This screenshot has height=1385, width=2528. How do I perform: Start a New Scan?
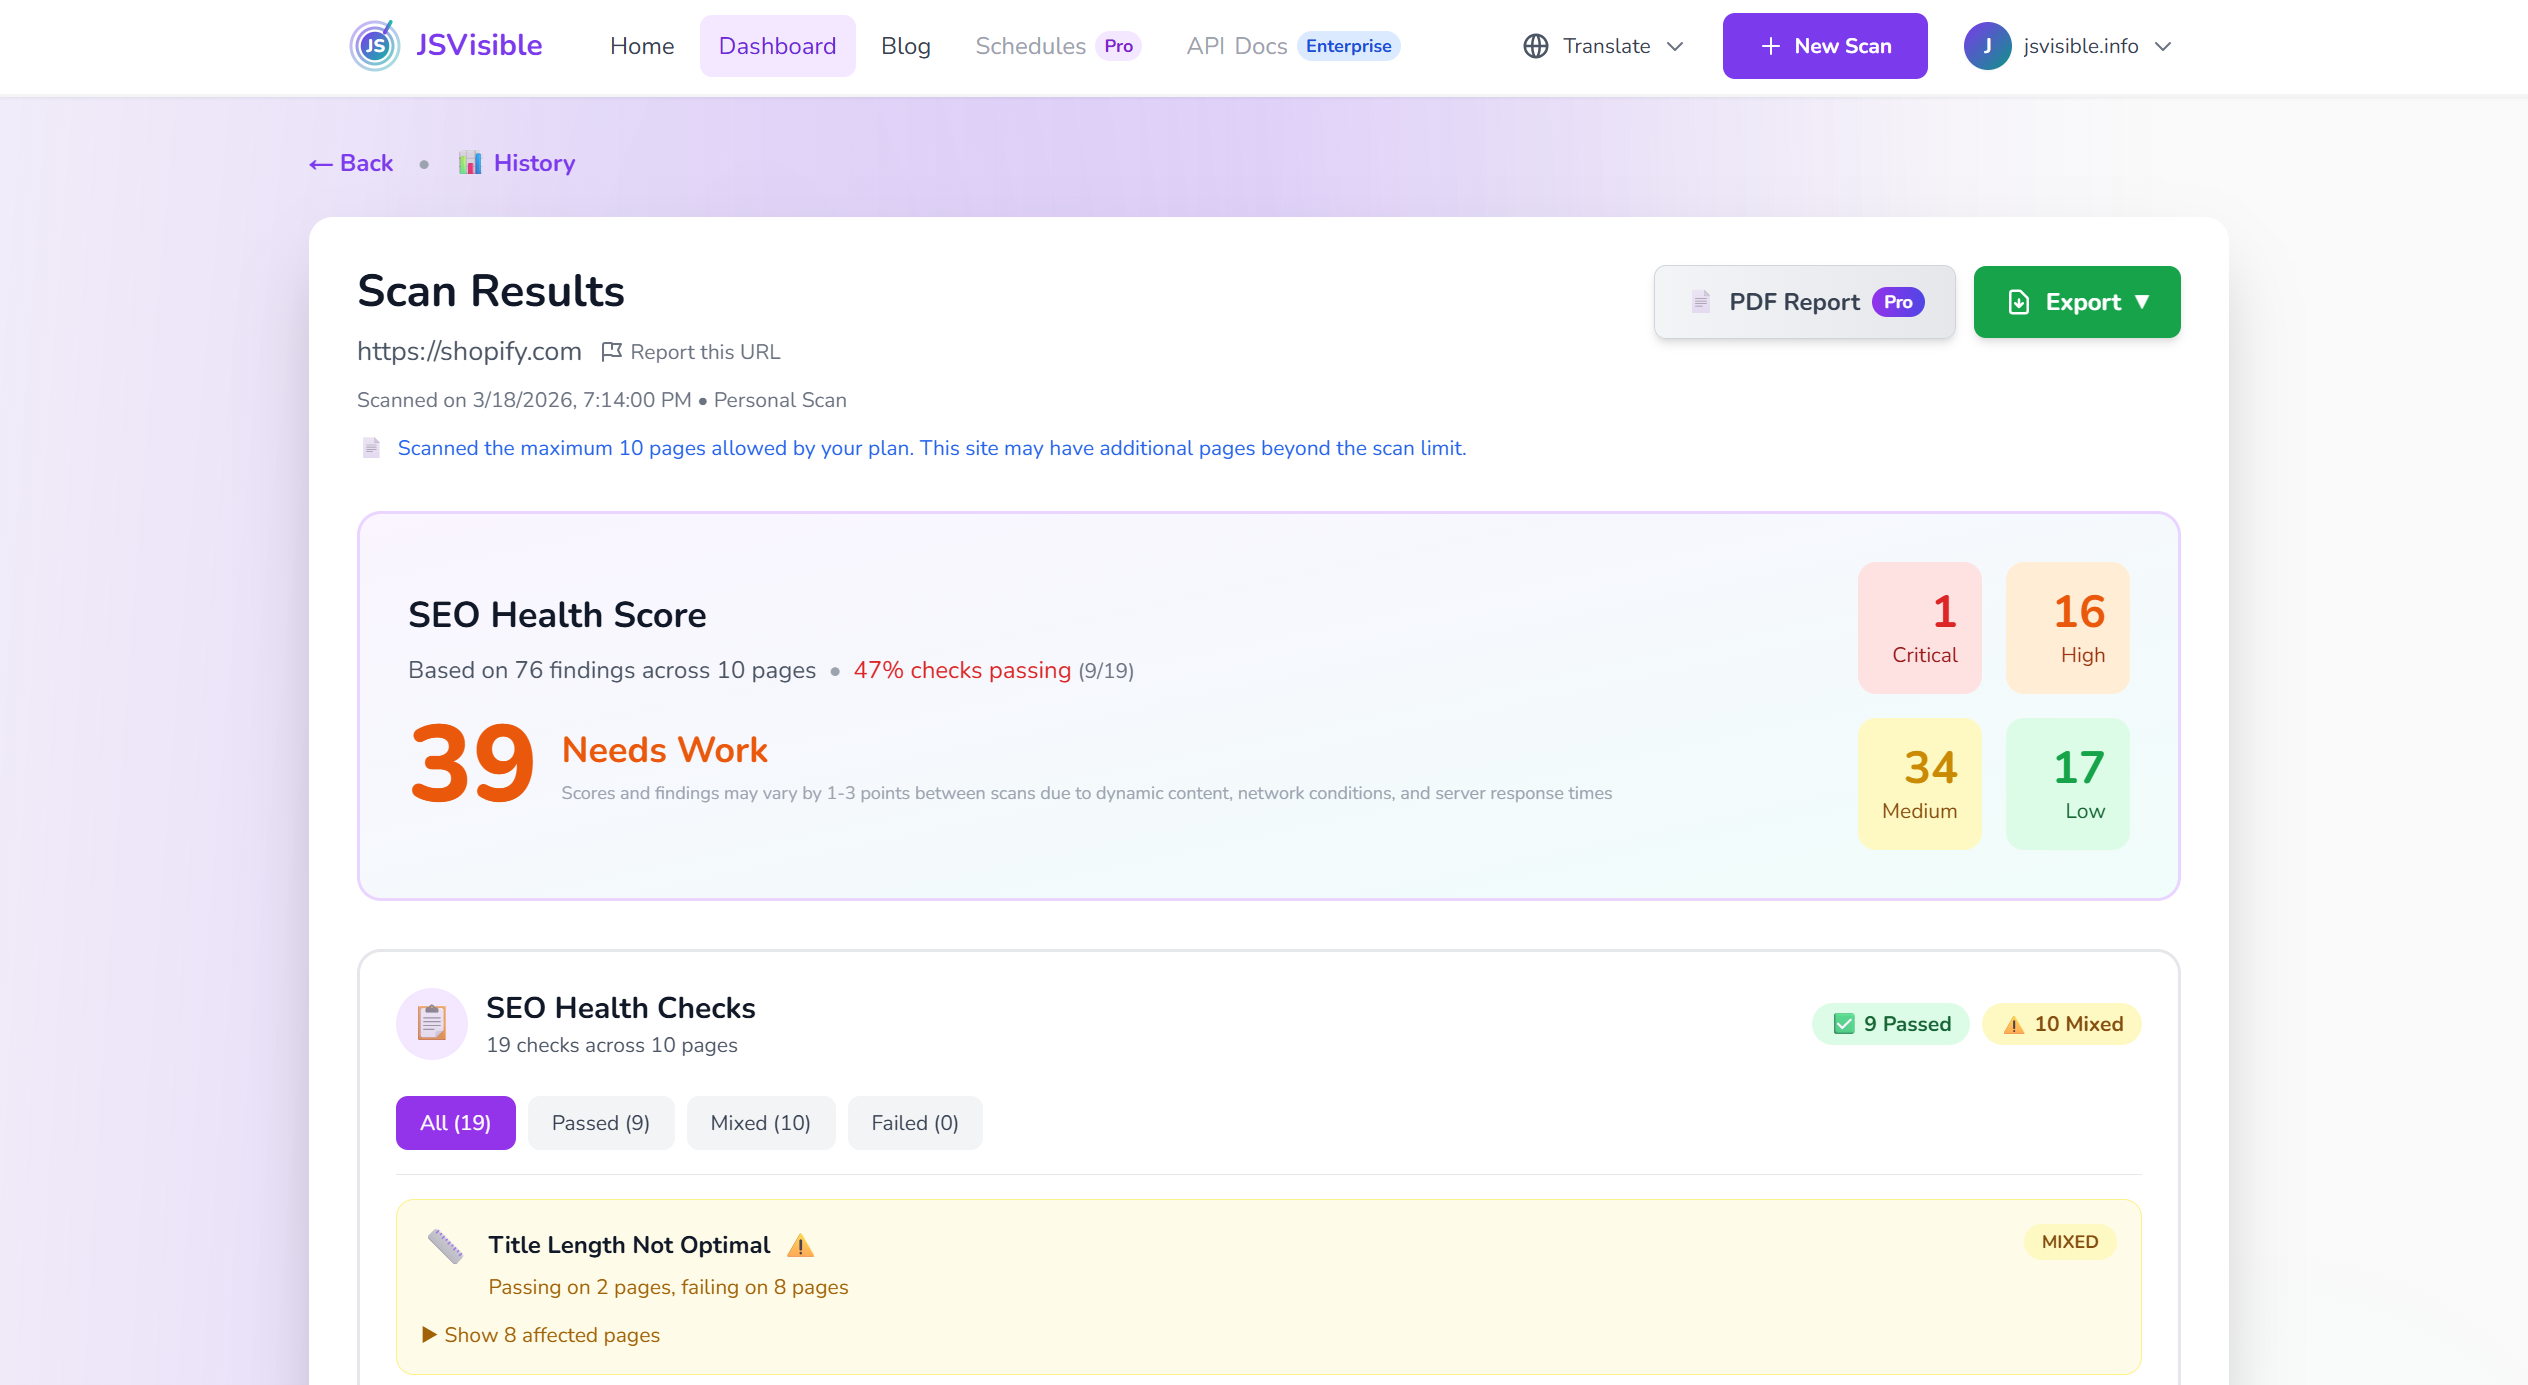[1824, 46]
